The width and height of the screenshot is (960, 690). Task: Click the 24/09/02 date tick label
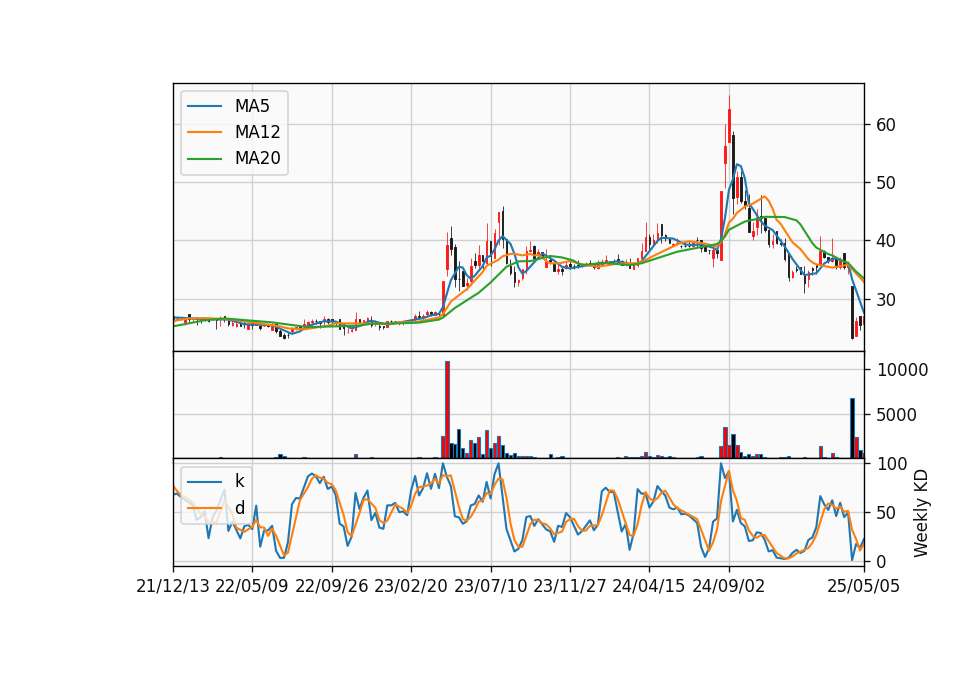pos(729,586)
